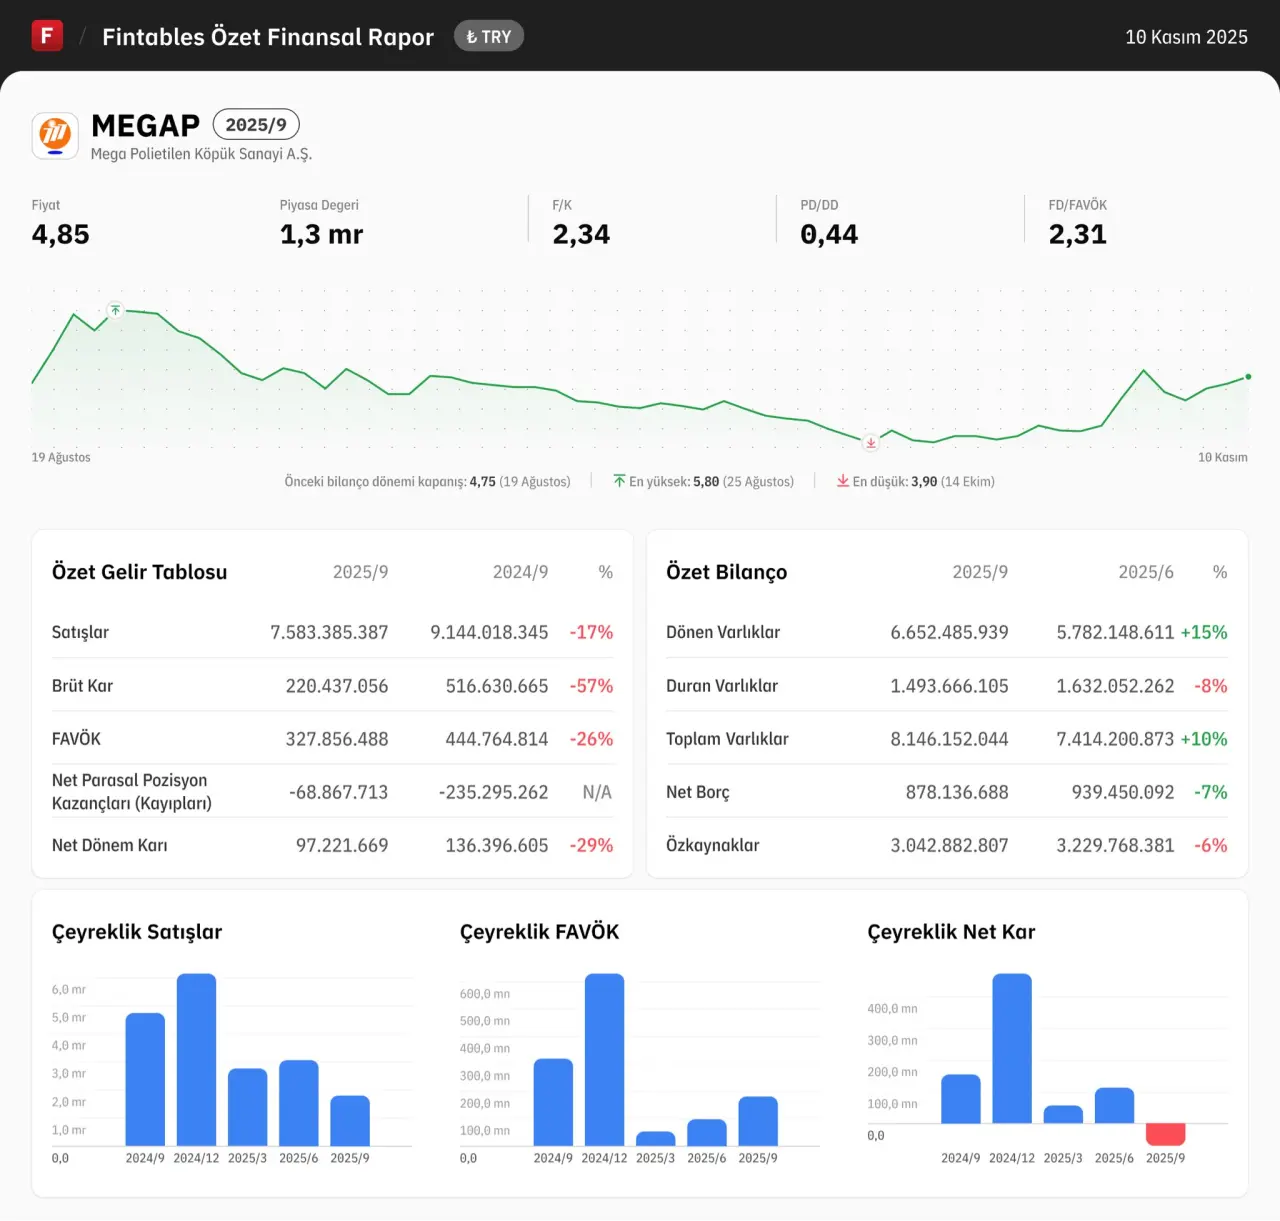Image resolution: width=1280 pixels, height=1221 pixels.
Task: Click the green arrow beside En yüksek
Action: click(619, 482)
